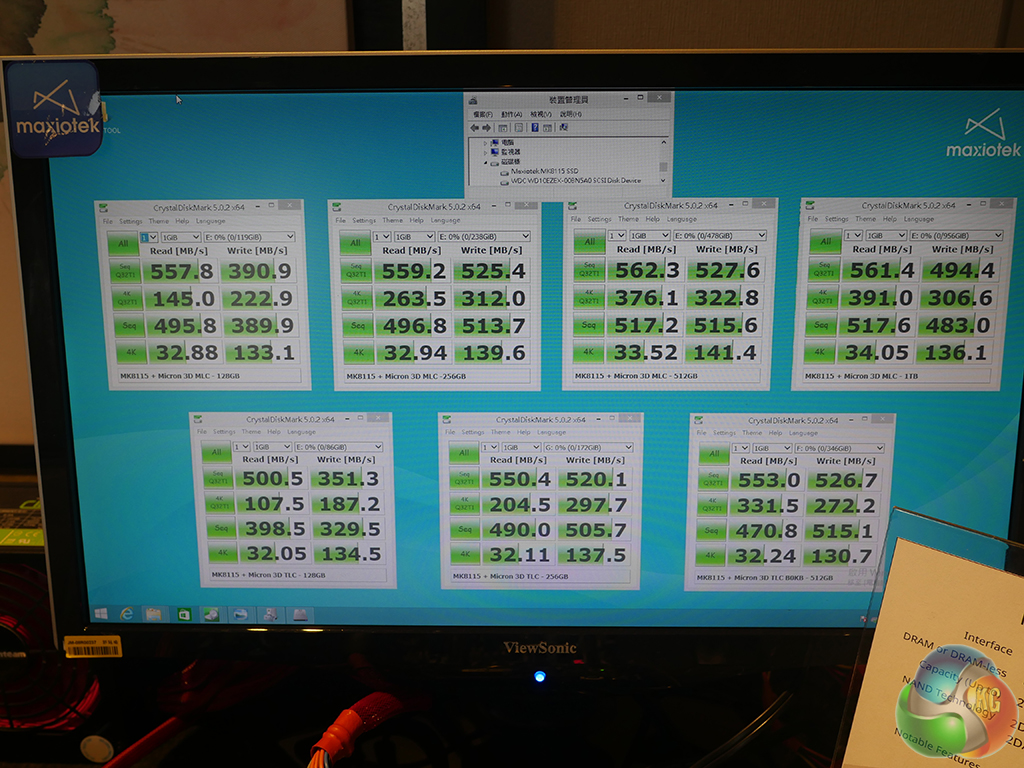Run 4K test in MLC 128GB window
Viewport: 1024px width, 768px height.
(x=131, y=353)
